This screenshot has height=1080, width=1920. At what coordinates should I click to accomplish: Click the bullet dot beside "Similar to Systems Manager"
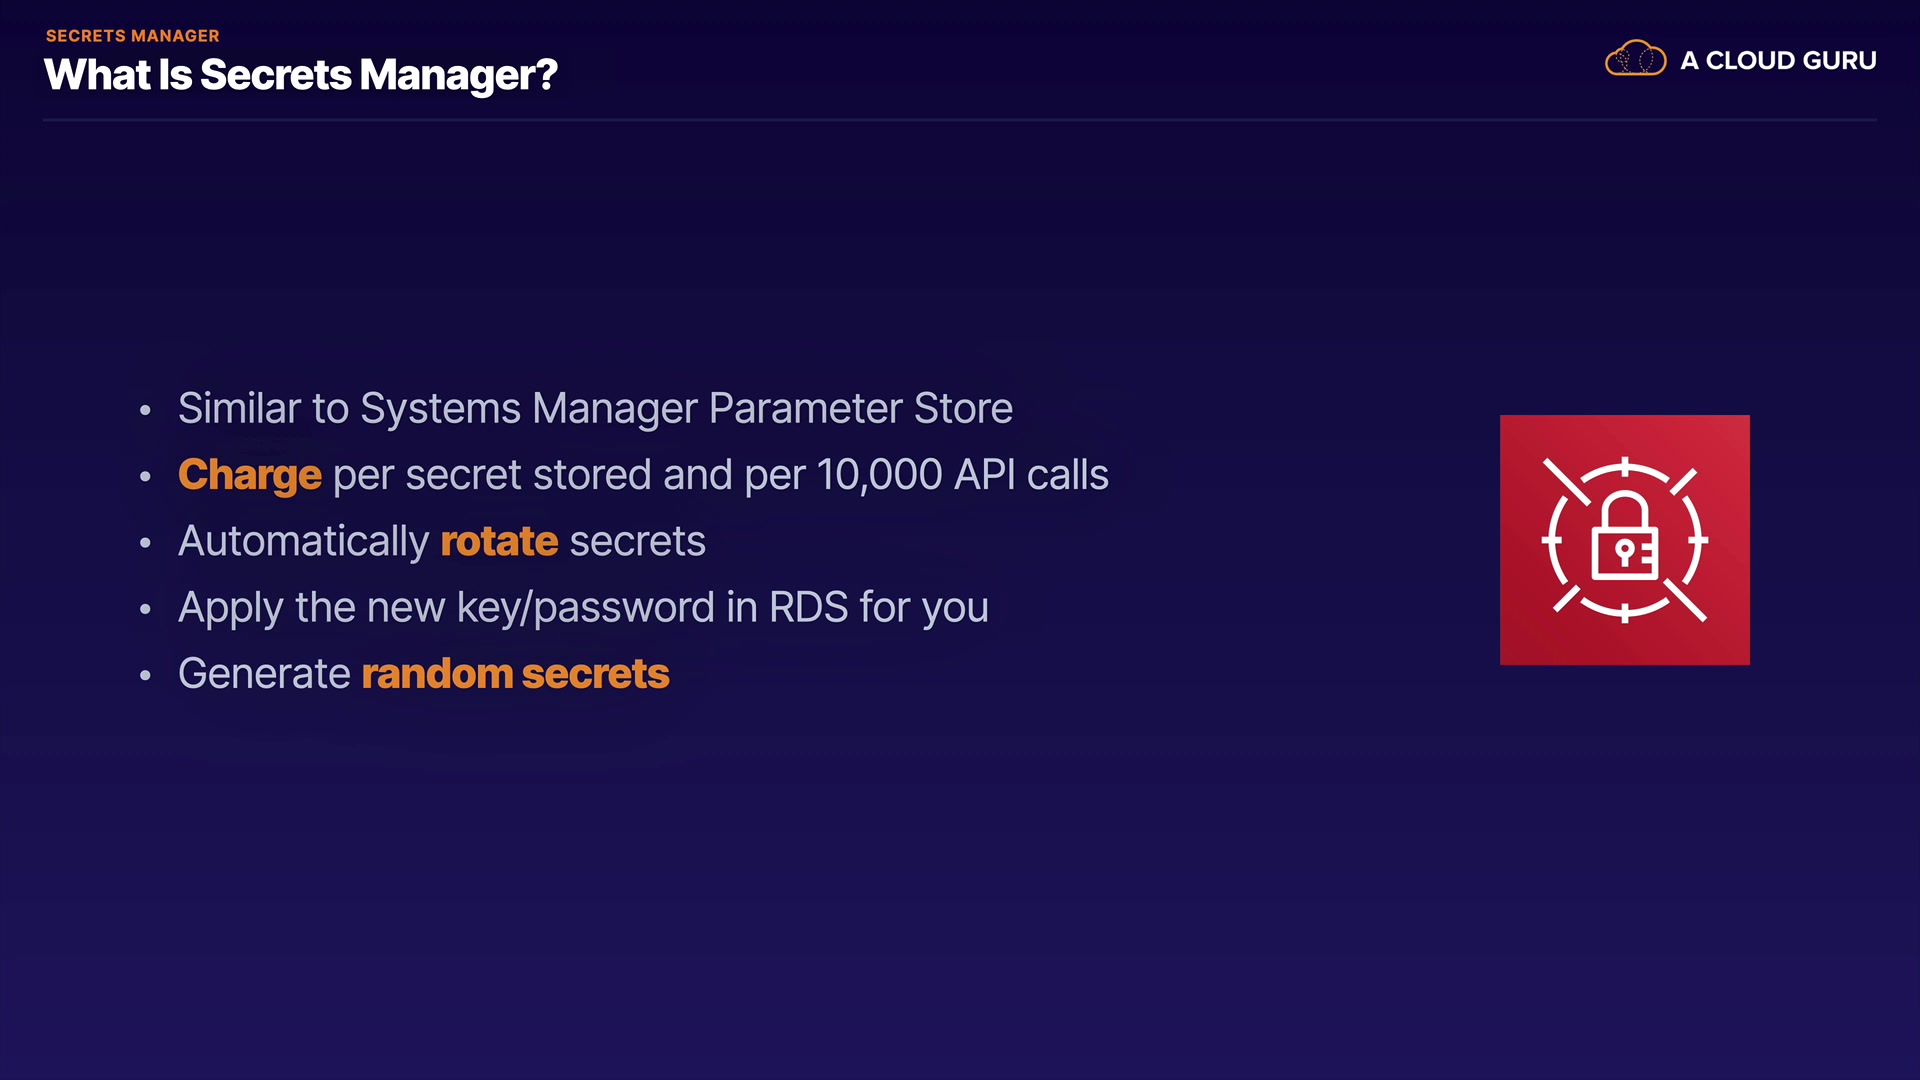point(146,410)
